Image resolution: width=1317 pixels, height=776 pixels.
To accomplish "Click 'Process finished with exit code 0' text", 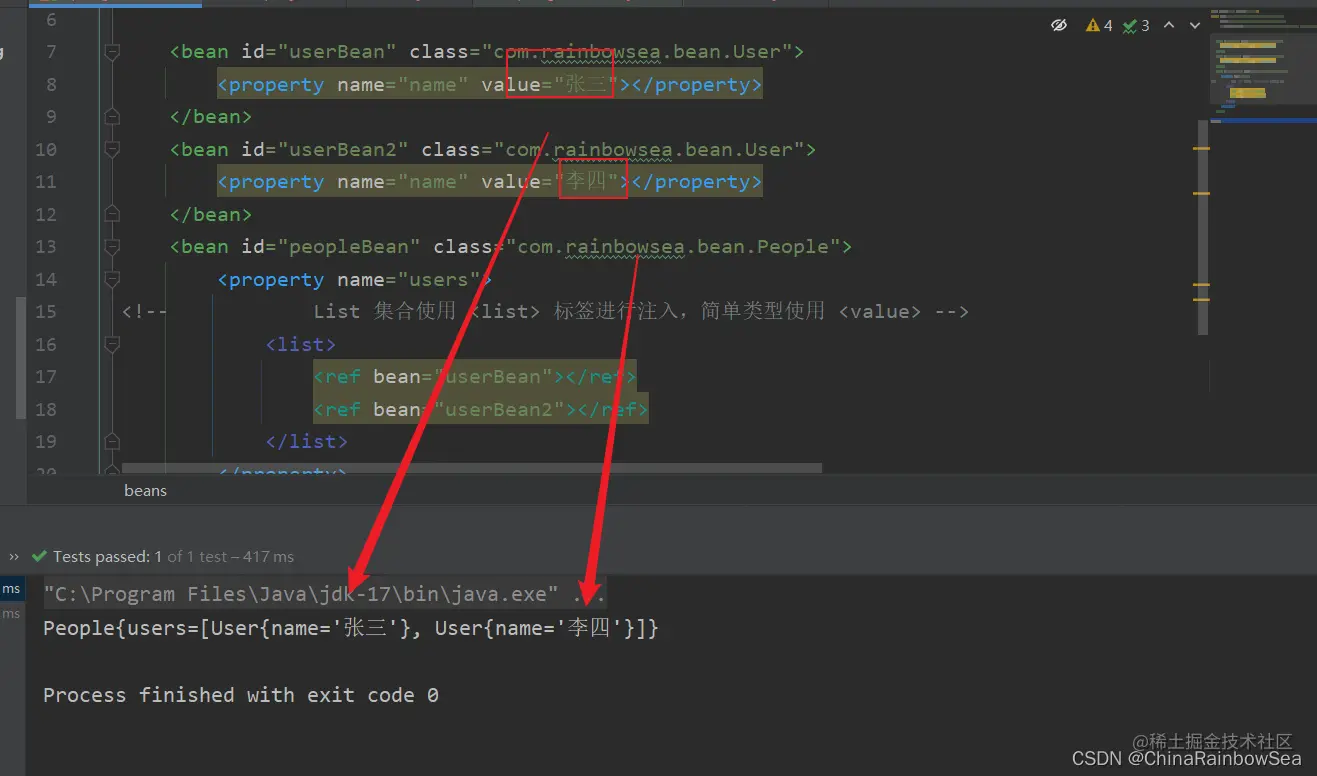I will [x=241, y=695].
